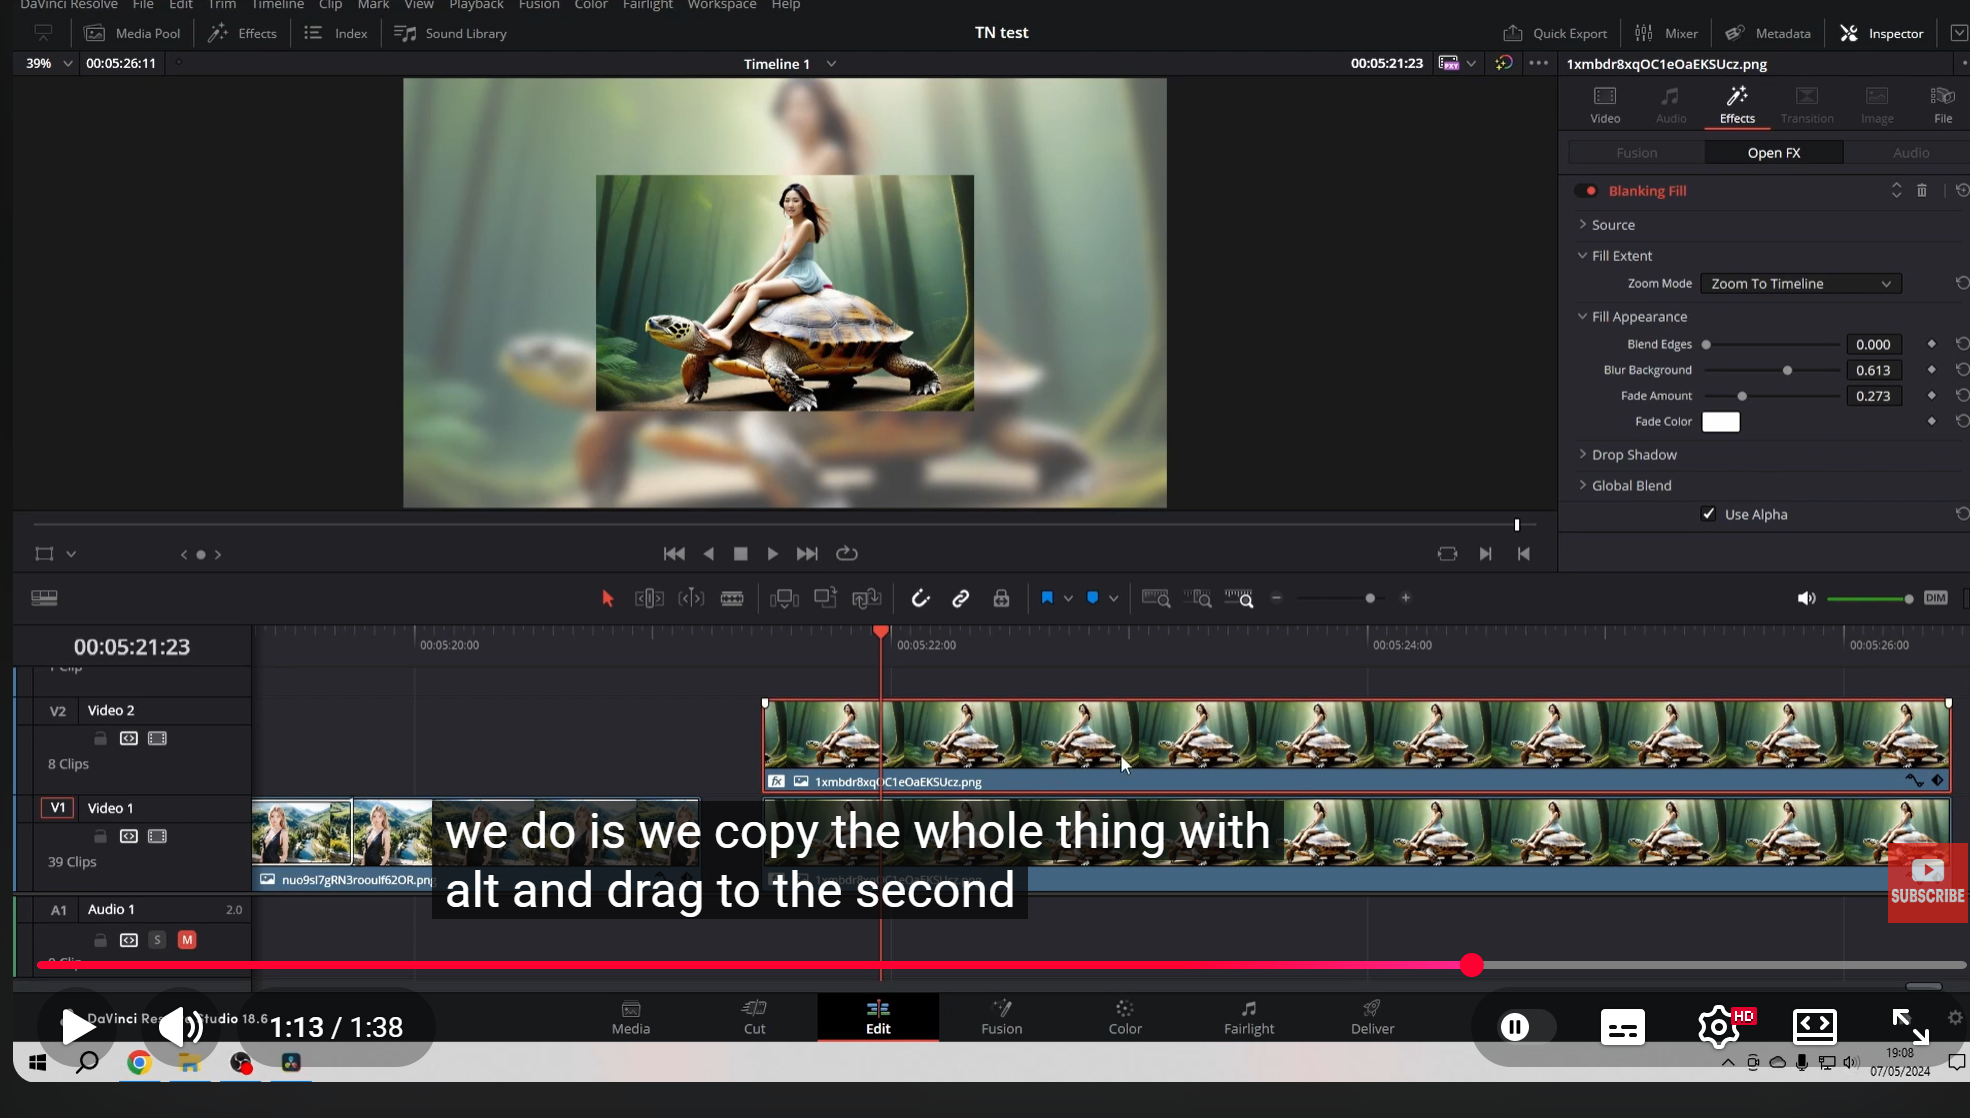
Task: Disable the Video 1 track visibility
Action: tap(157, 836)
